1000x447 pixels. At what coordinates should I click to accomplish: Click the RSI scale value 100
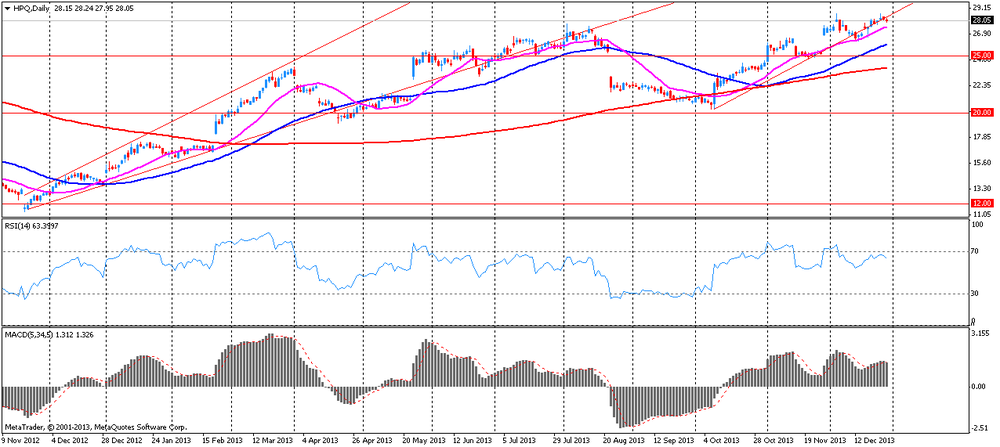976,226
